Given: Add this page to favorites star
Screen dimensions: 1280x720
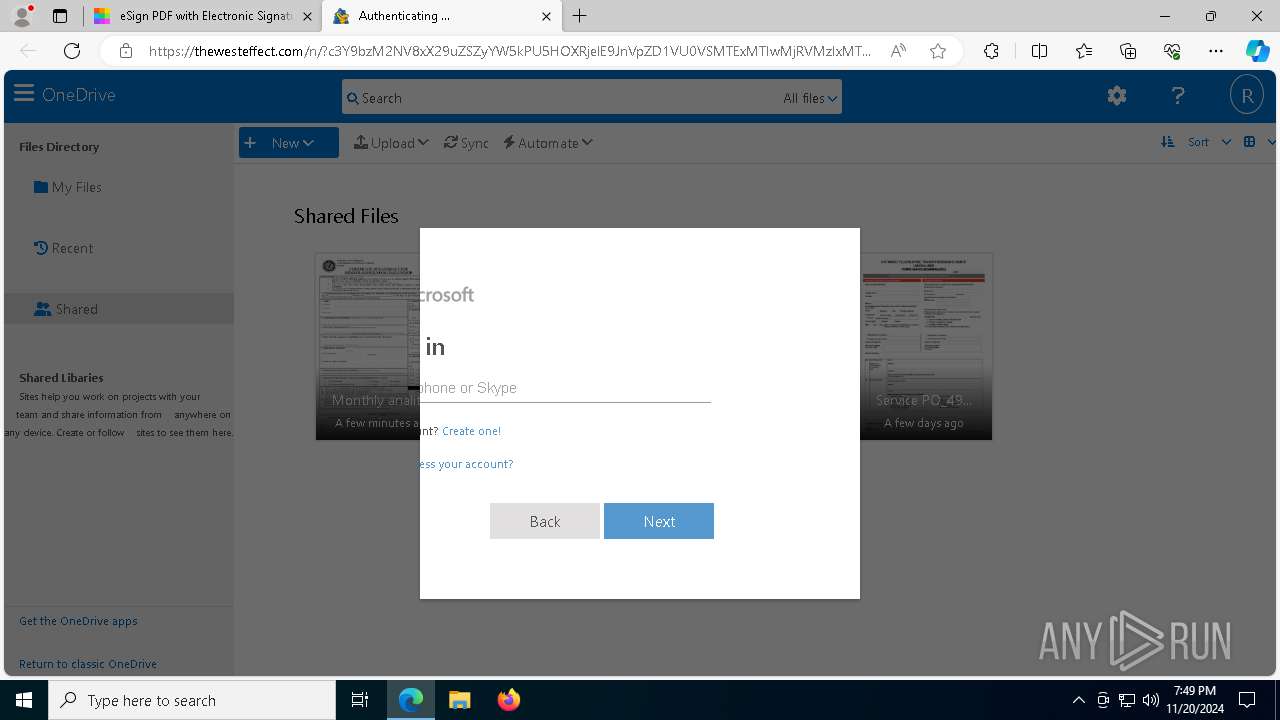Looking at the screenshot, I should (938, 51).
